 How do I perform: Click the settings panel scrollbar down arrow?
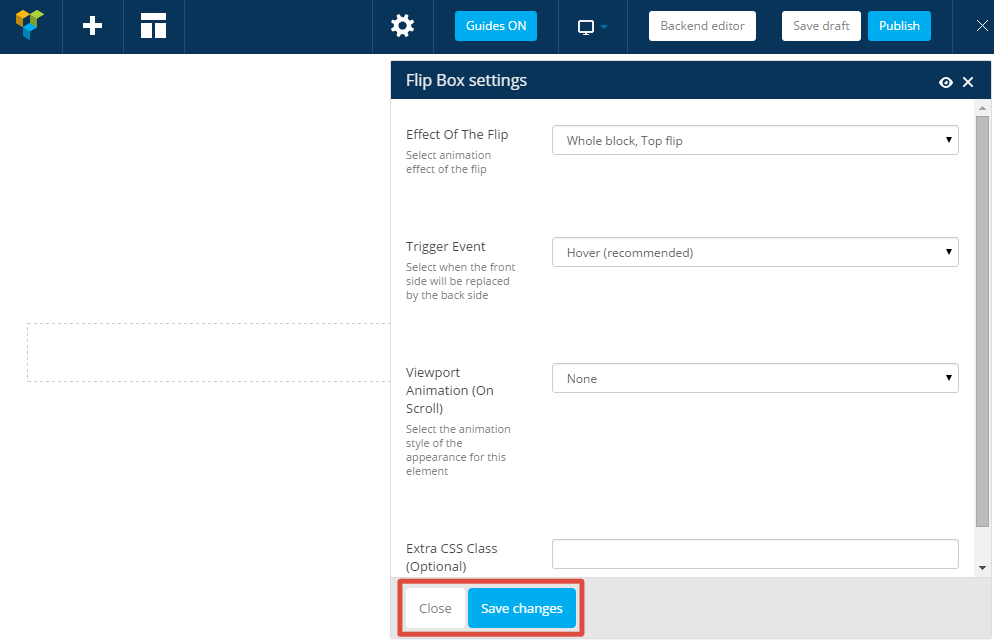pos(982,568)
